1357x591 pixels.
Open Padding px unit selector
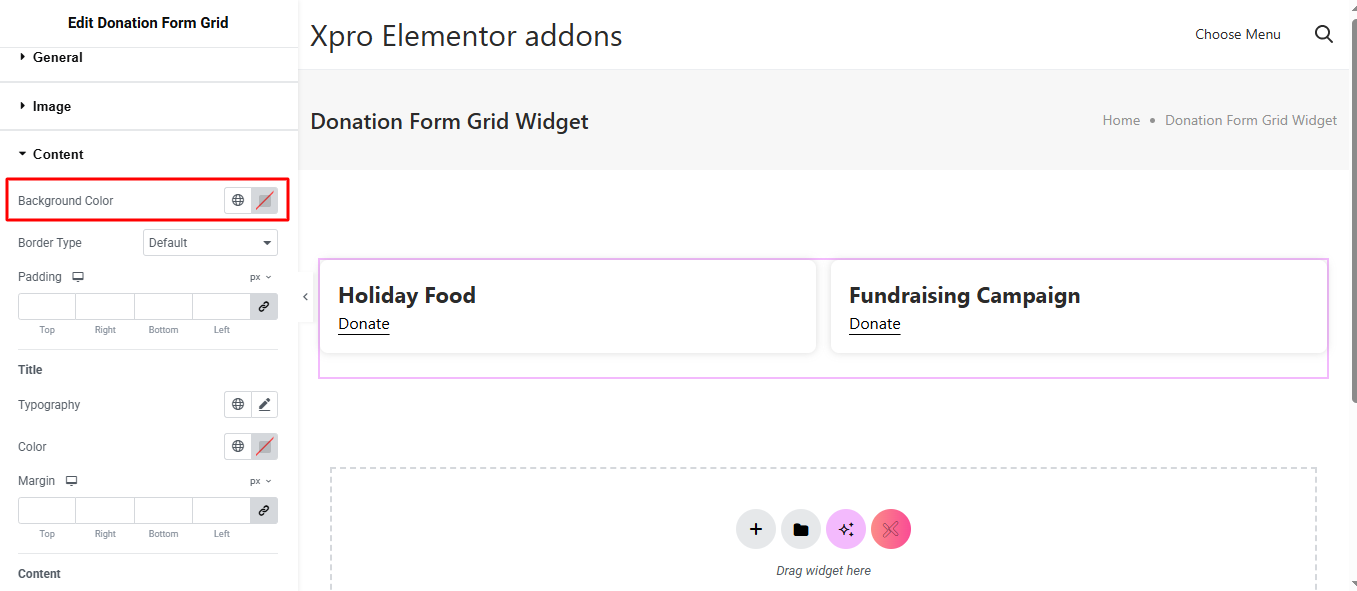tap(260, 277)
